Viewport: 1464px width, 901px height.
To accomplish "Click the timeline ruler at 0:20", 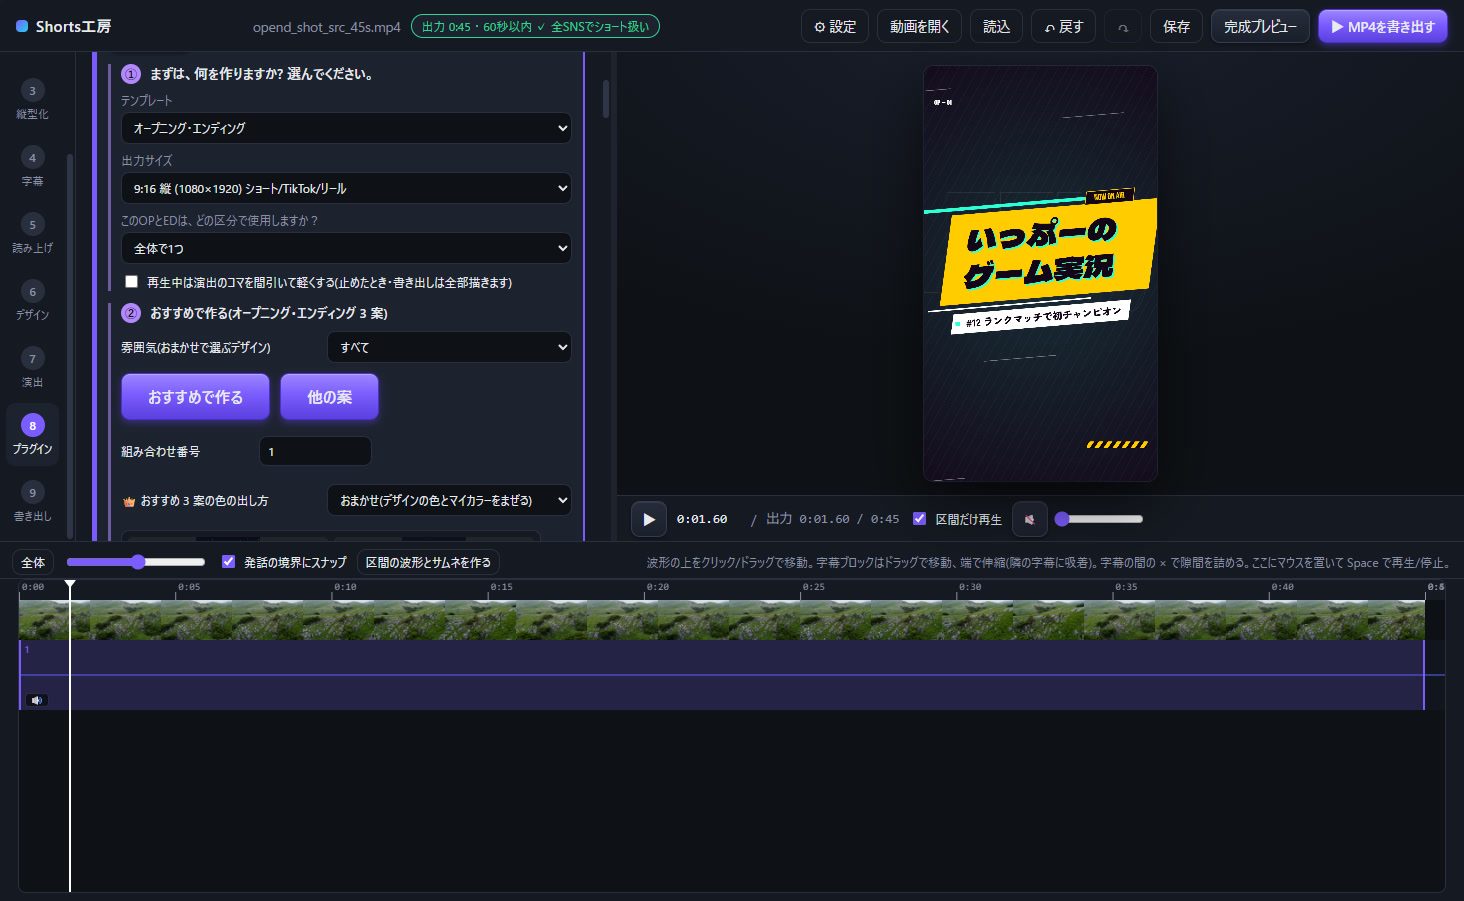I will 644,589.
